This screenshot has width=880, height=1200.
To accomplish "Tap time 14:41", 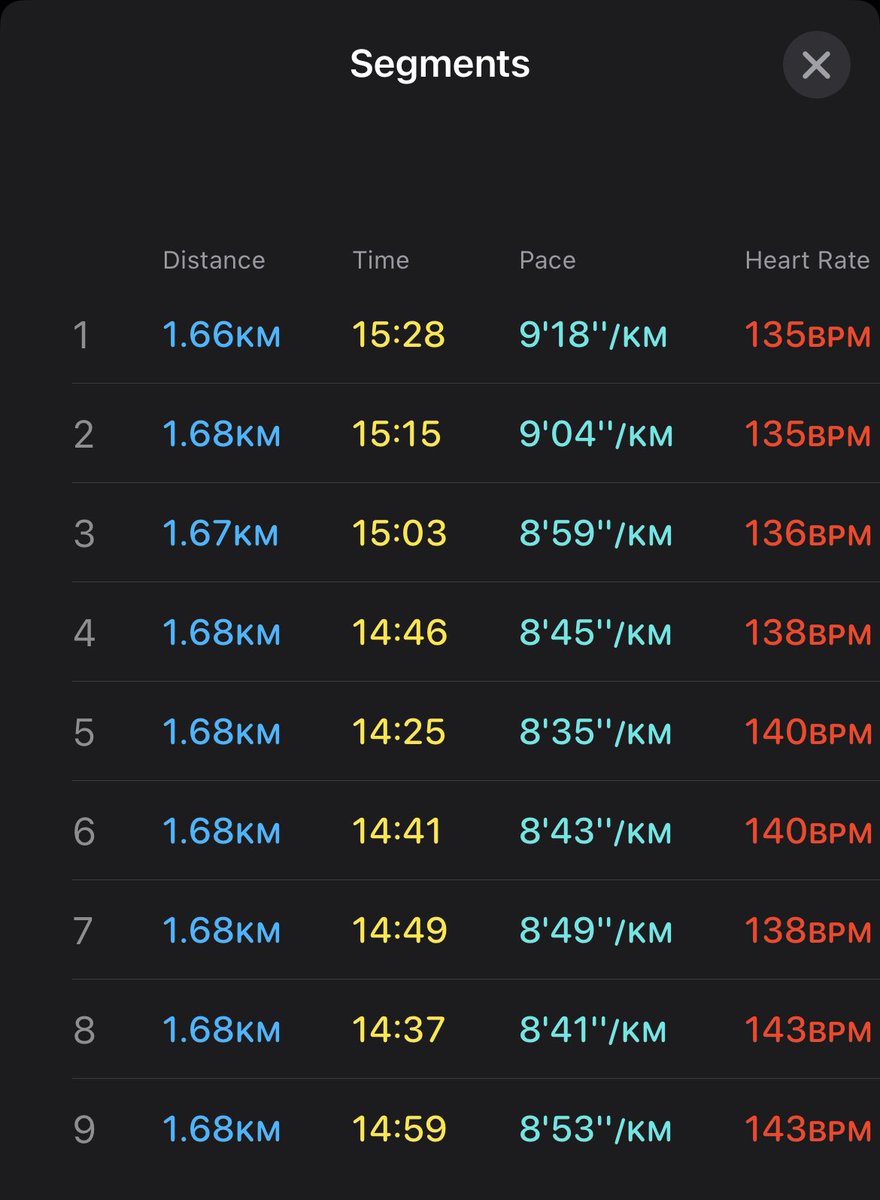I will (x=396, y=831).
